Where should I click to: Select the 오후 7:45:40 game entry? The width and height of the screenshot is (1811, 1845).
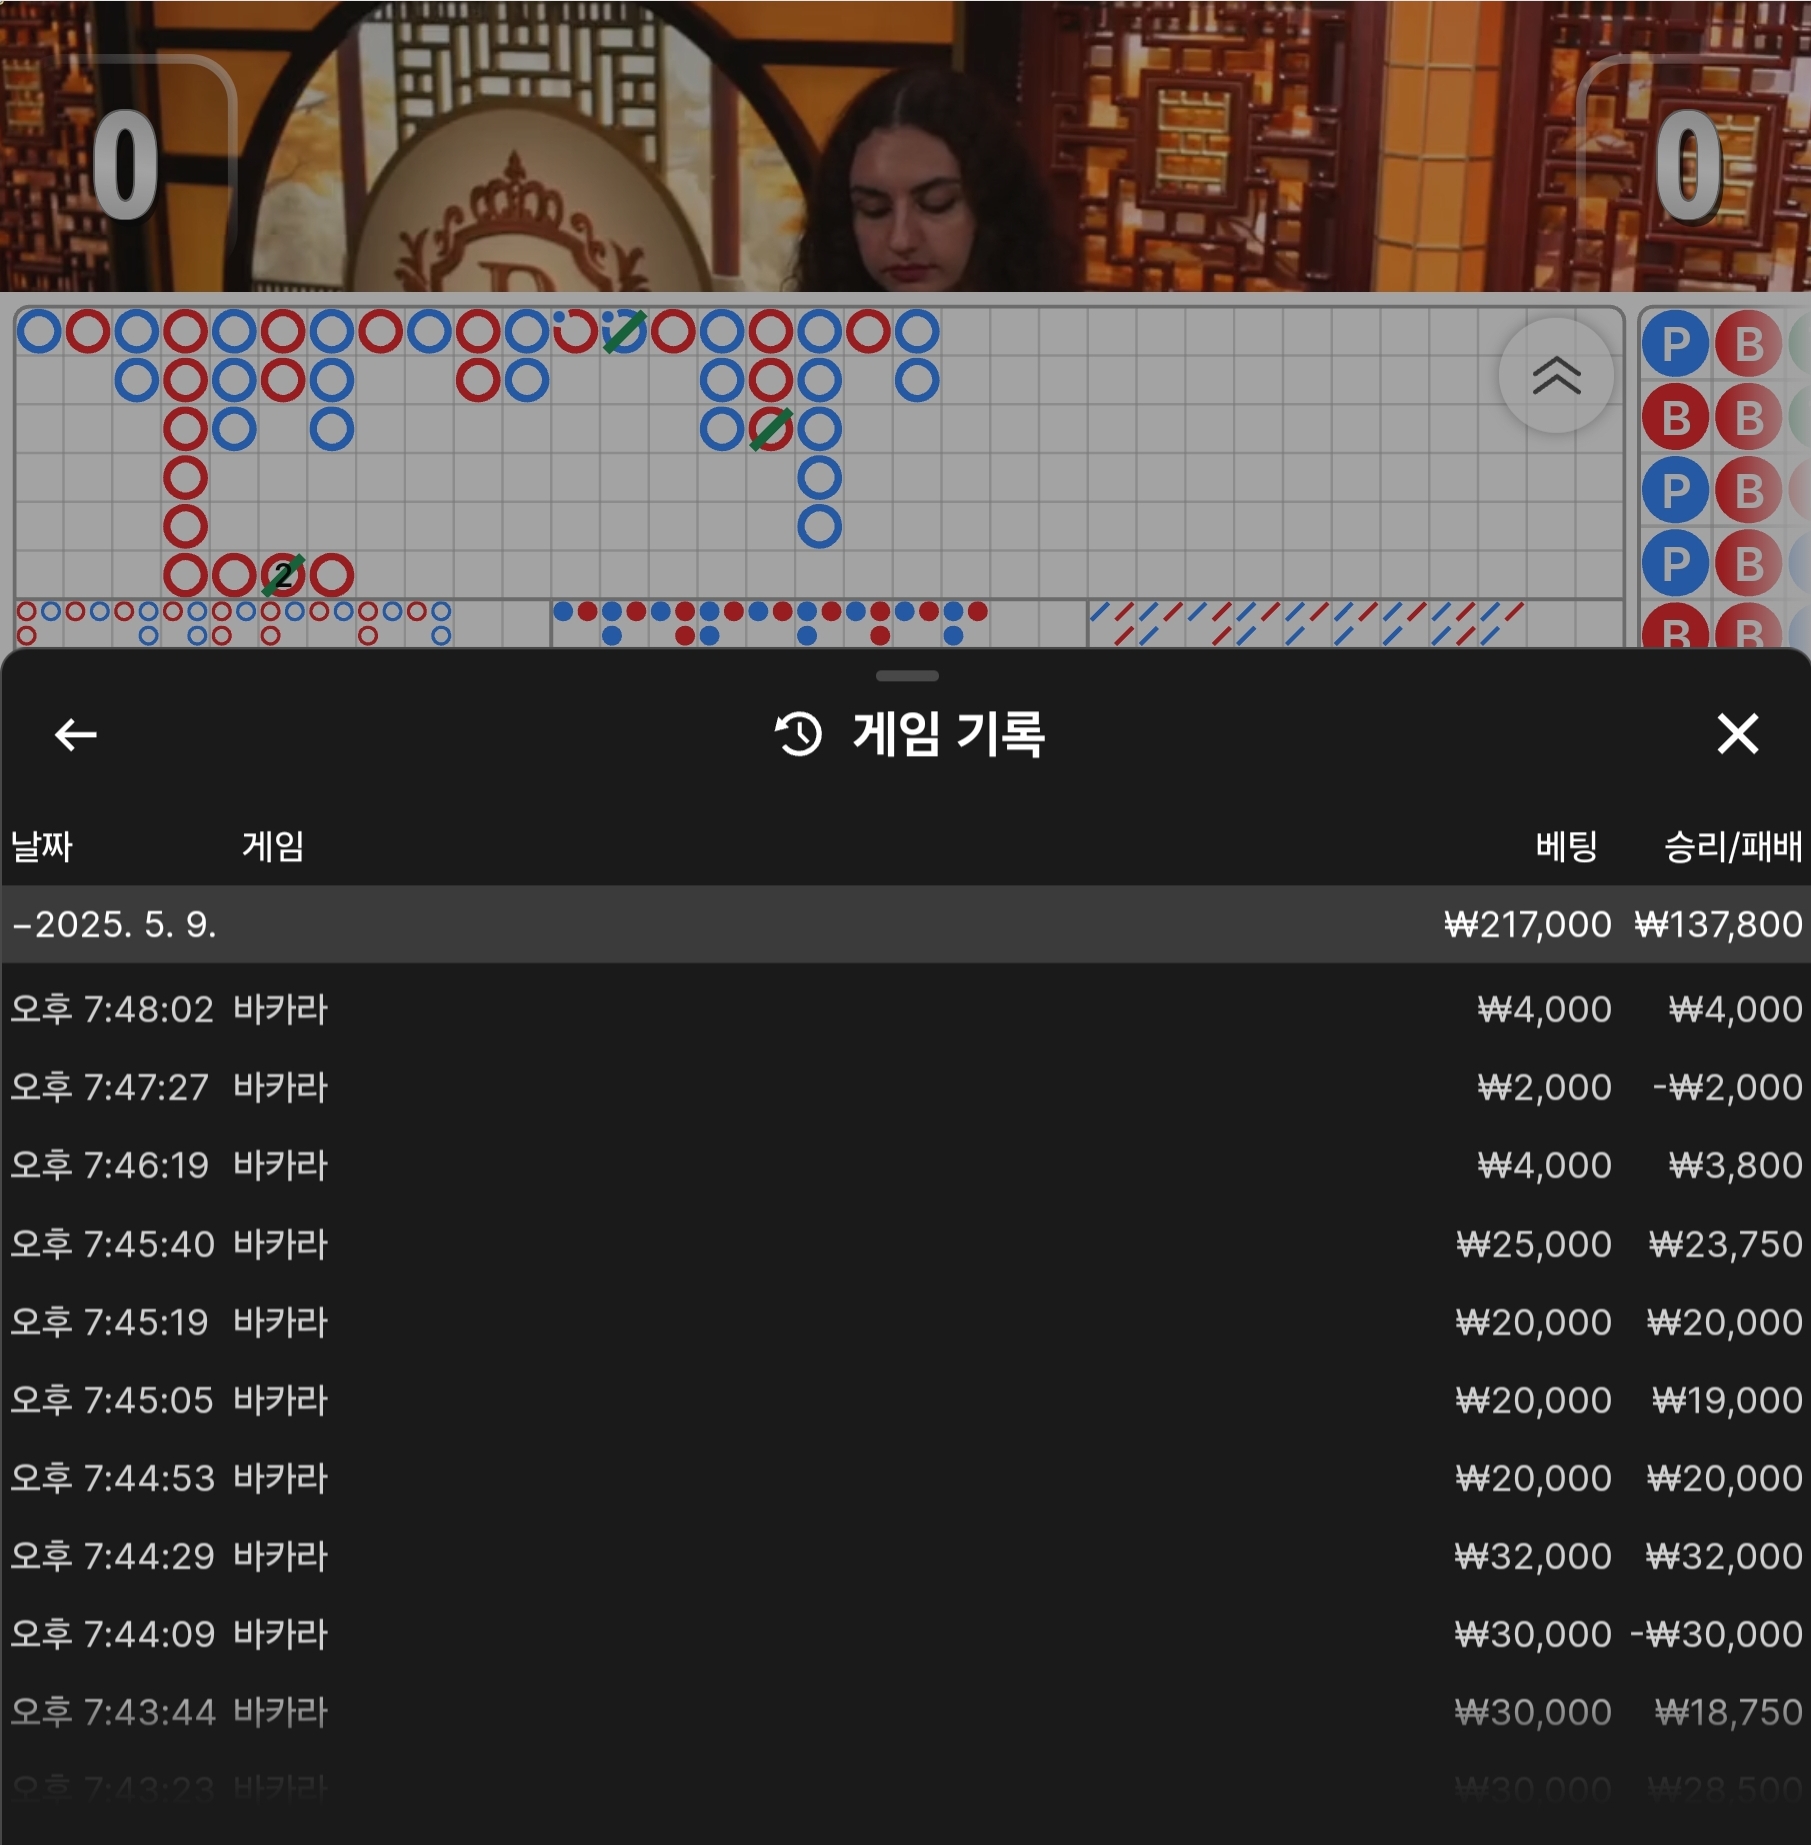[x=905, y=1244]
